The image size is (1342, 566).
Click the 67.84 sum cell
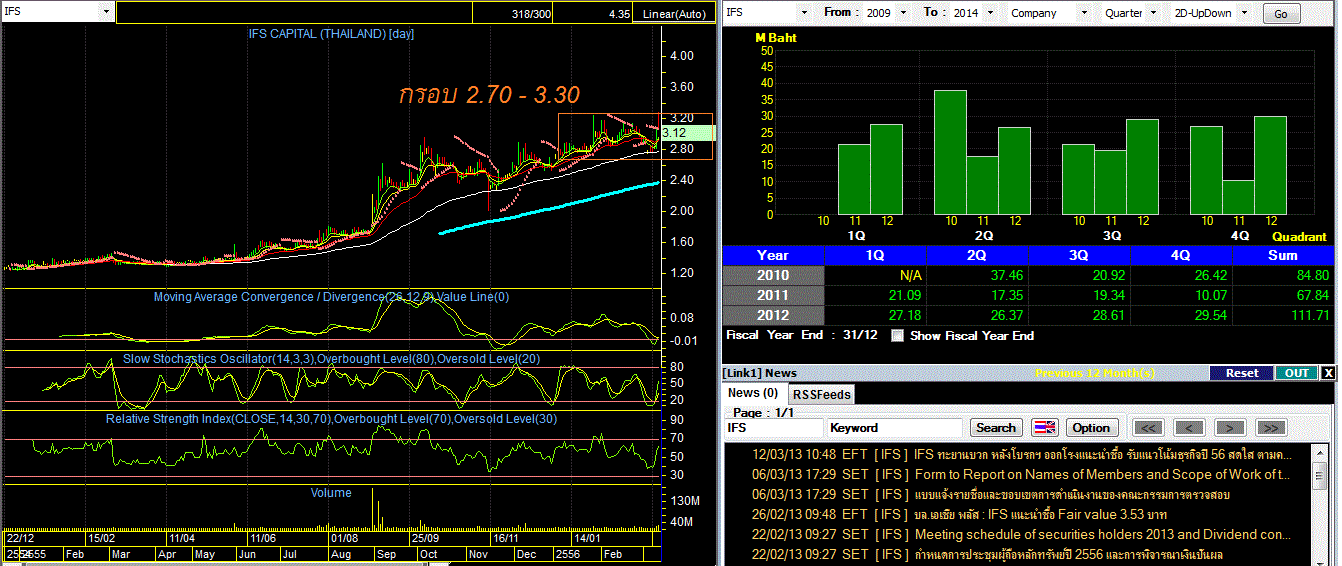pyautogui.click(x=1283, y=295)
